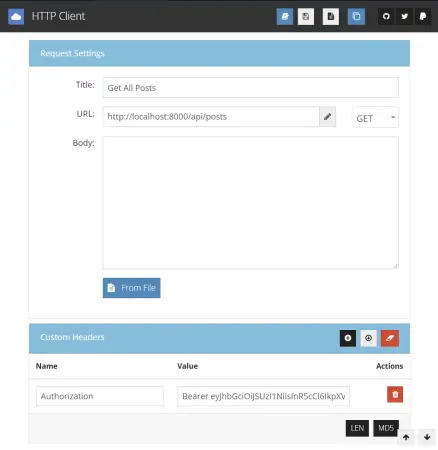Add a new custom header with black plus
Image resolution: width=438 pixels, height=450 pixels.
pos(348,338)
